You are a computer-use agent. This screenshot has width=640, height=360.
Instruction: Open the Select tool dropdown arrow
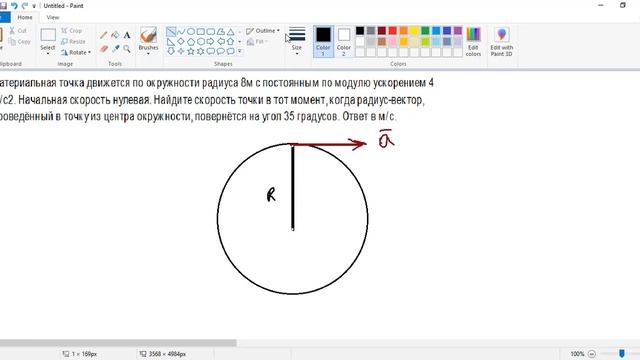point(48,54)
